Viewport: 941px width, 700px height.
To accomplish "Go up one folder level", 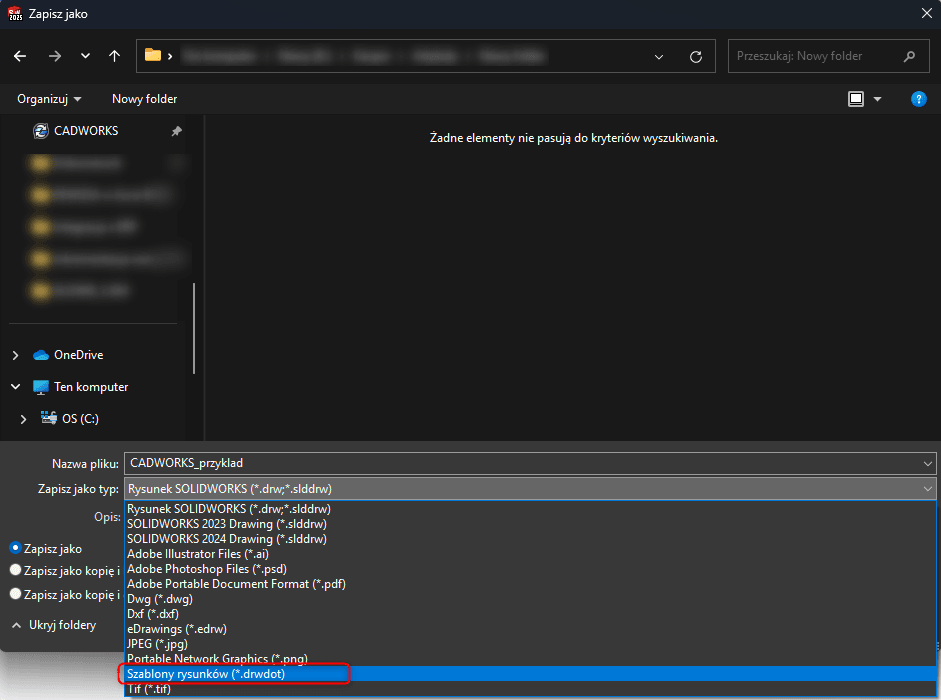I will [114, 56].
